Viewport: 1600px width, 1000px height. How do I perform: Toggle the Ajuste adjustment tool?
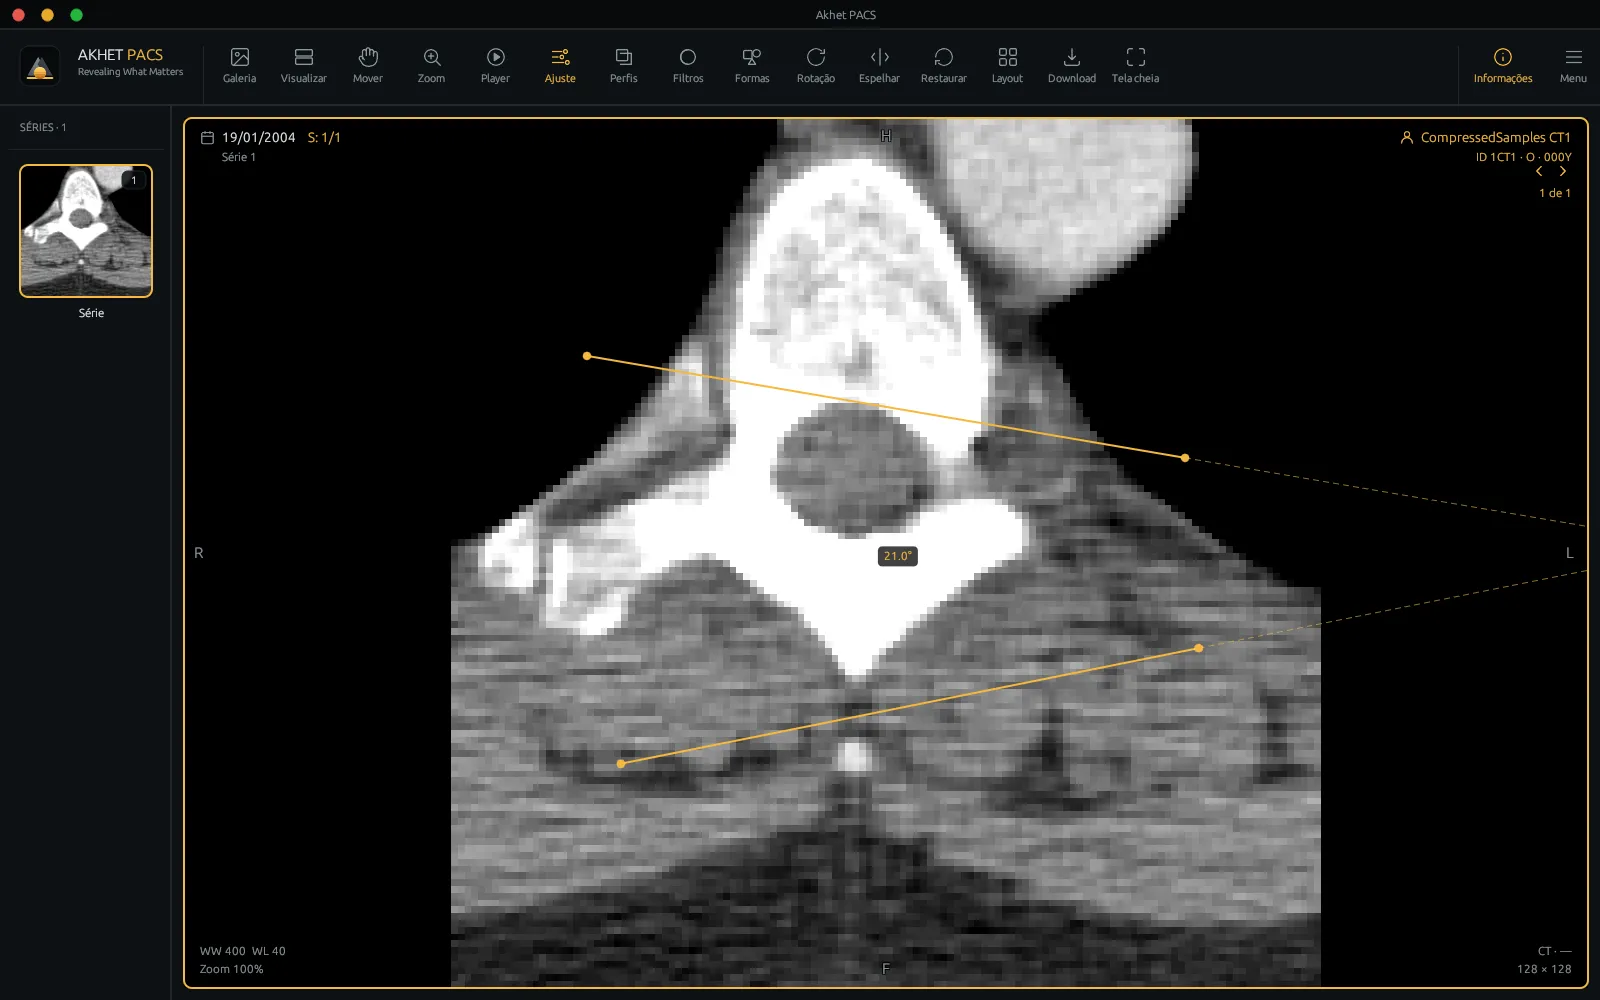tap(560, 66)
